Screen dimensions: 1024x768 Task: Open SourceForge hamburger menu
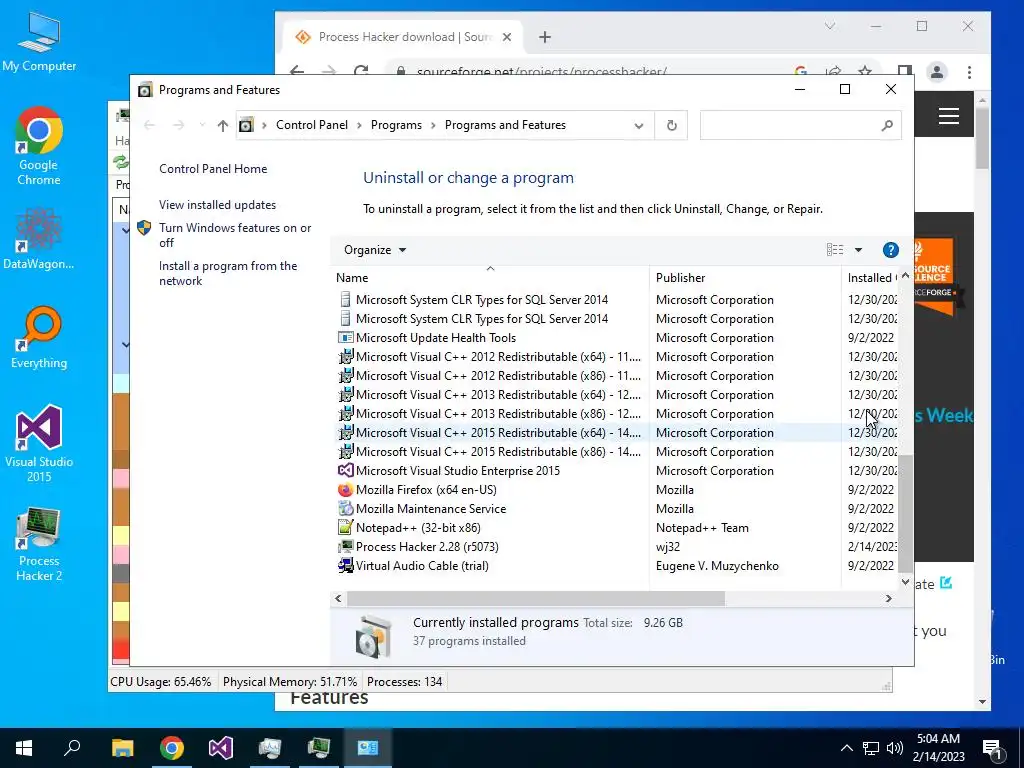click(x=949, y=116)
